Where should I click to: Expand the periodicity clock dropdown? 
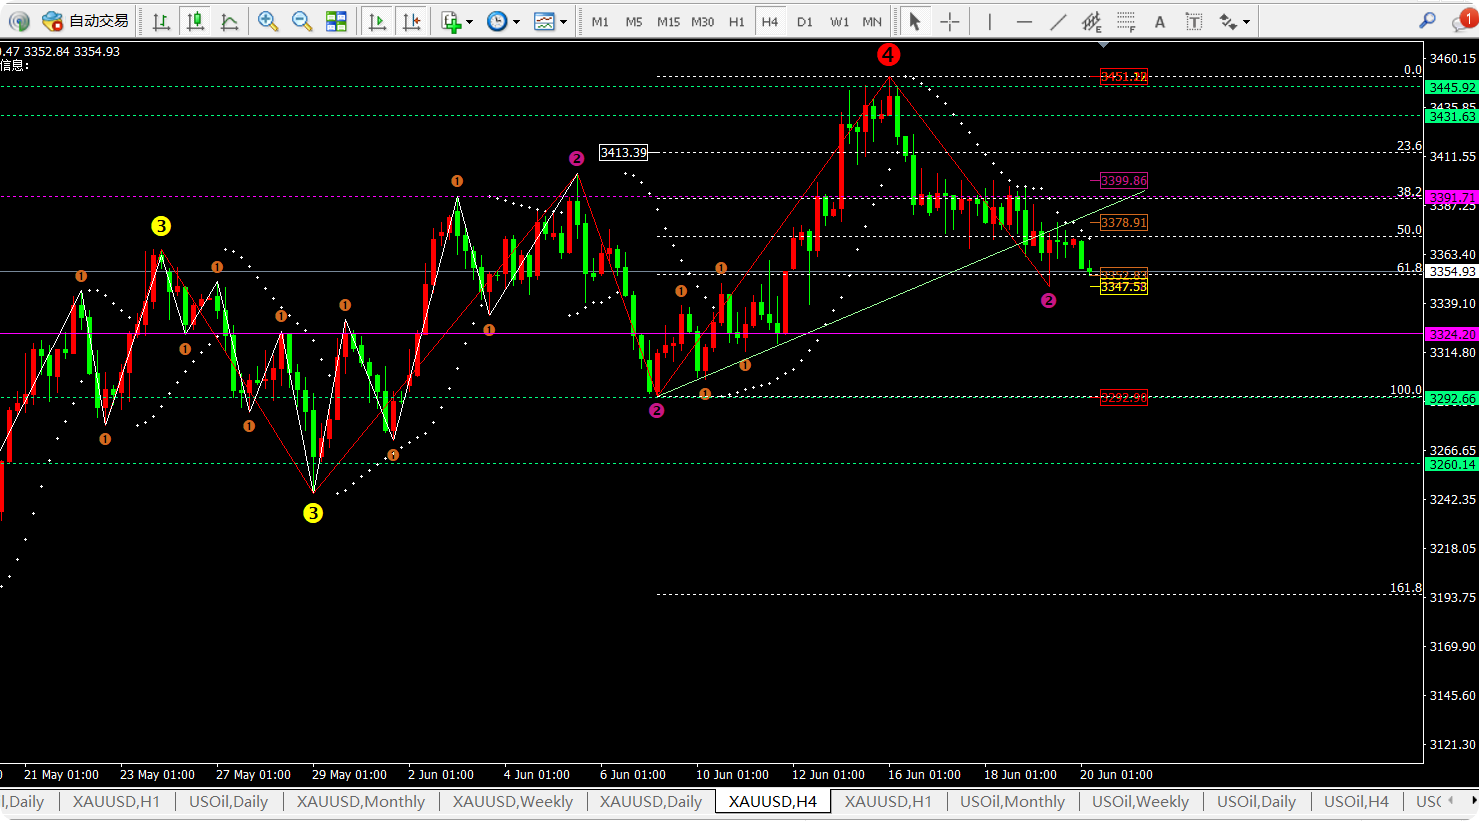[503, 21]
